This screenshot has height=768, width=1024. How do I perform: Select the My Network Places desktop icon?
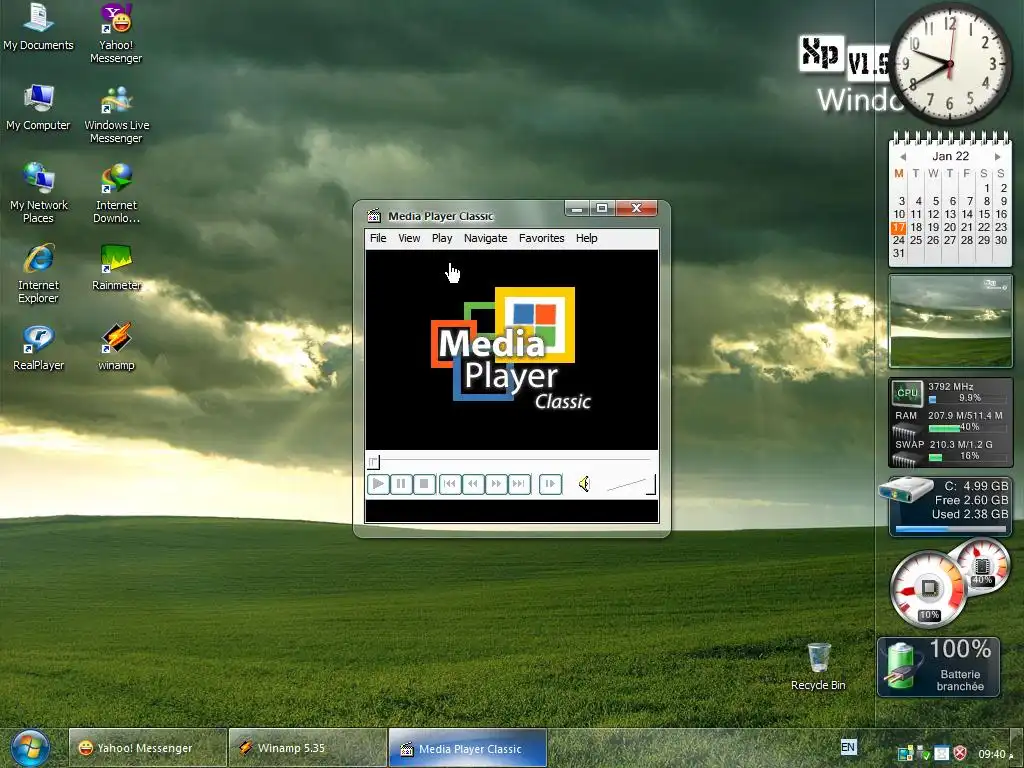38,193
